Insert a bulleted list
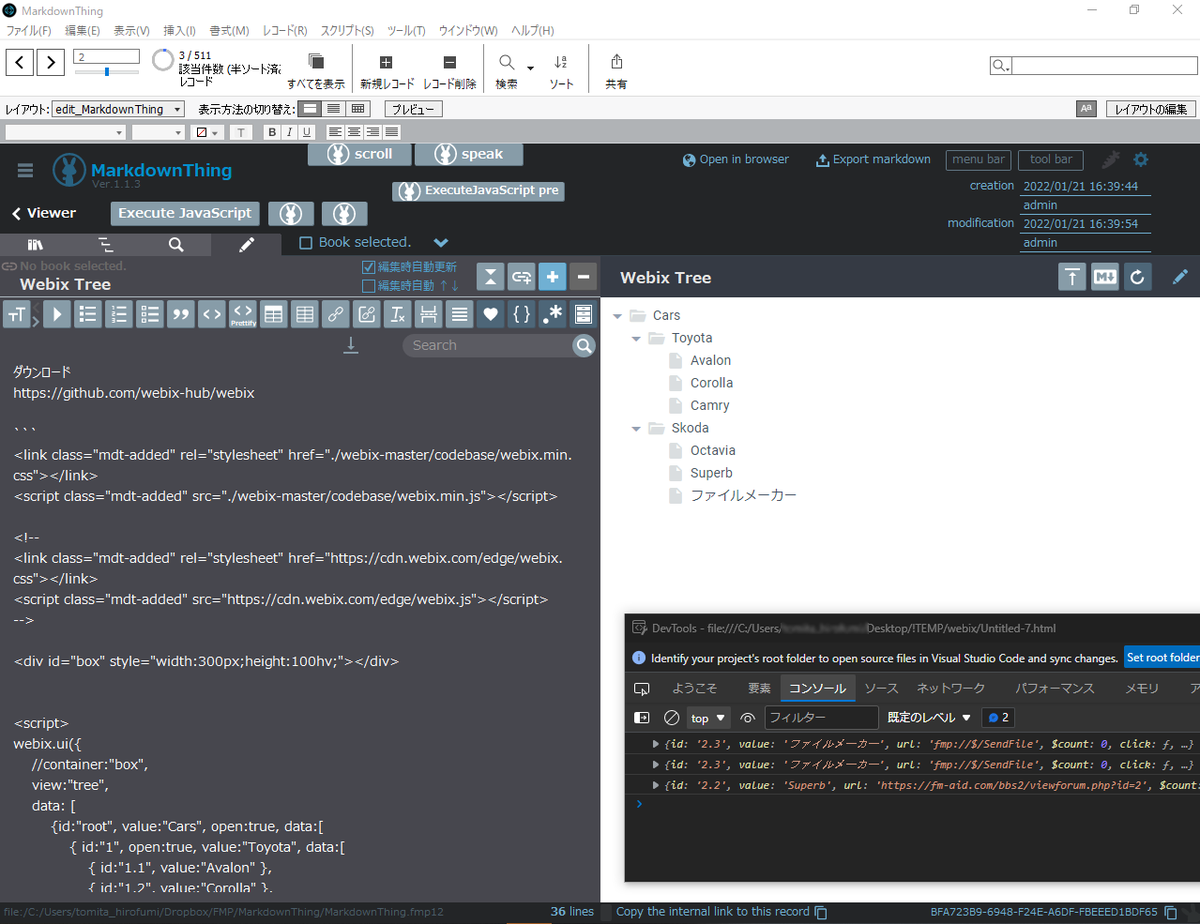1200x924 pixels. coord(88,314)
